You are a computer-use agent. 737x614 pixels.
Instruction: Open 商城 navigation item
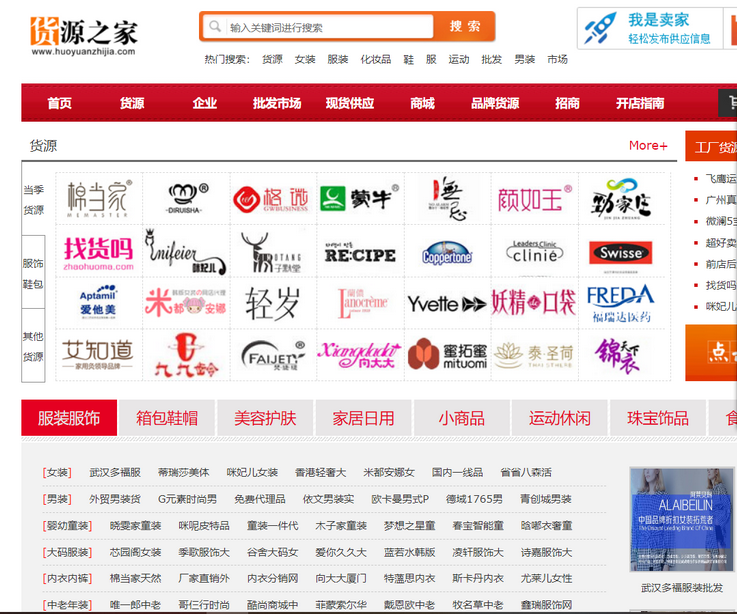(422, 103)
